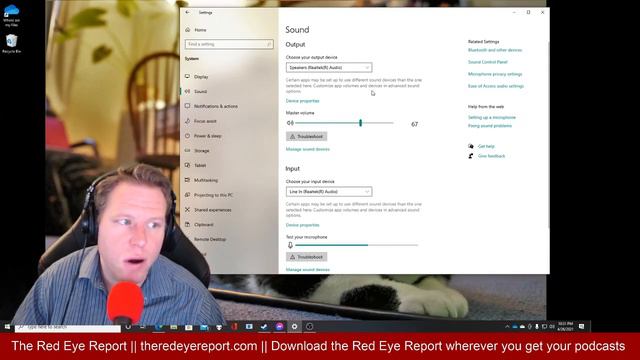This screenshot has height=360, width=640.
Task: Click the Power & sleep icon
Action: tap(187, 136)
